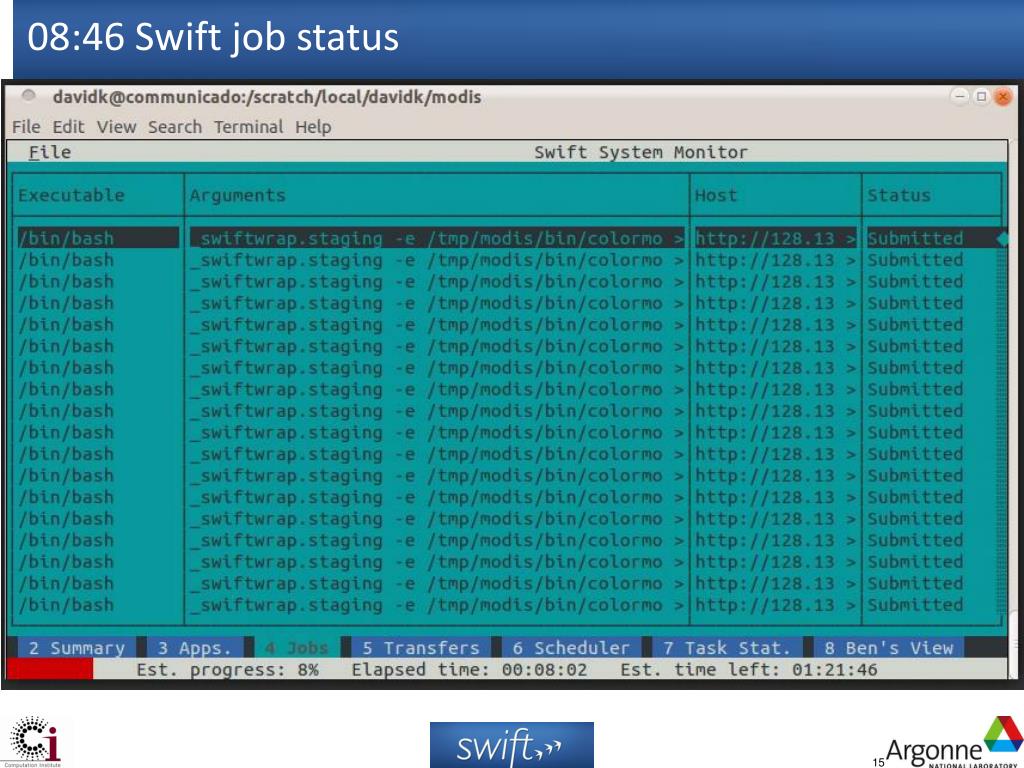Viewport: 1024px width, 768px height.
Task: Click the terminal window menu dot icon
Action: pos(28,96)
